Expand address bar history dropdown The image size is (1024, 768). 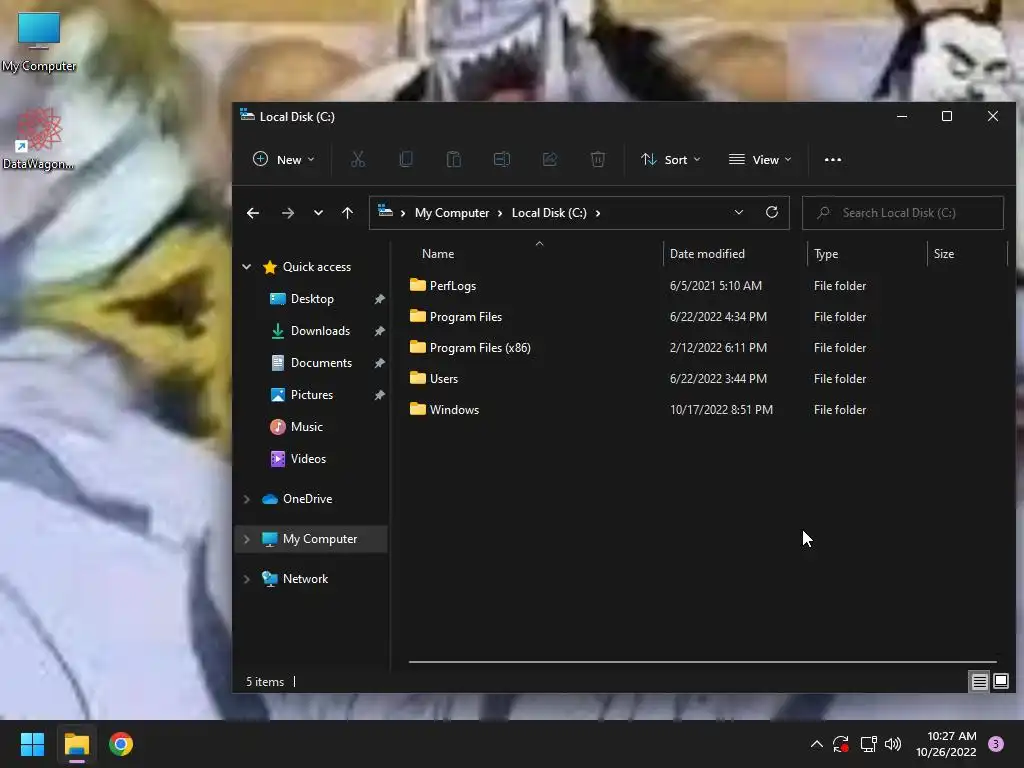point(739,212)
